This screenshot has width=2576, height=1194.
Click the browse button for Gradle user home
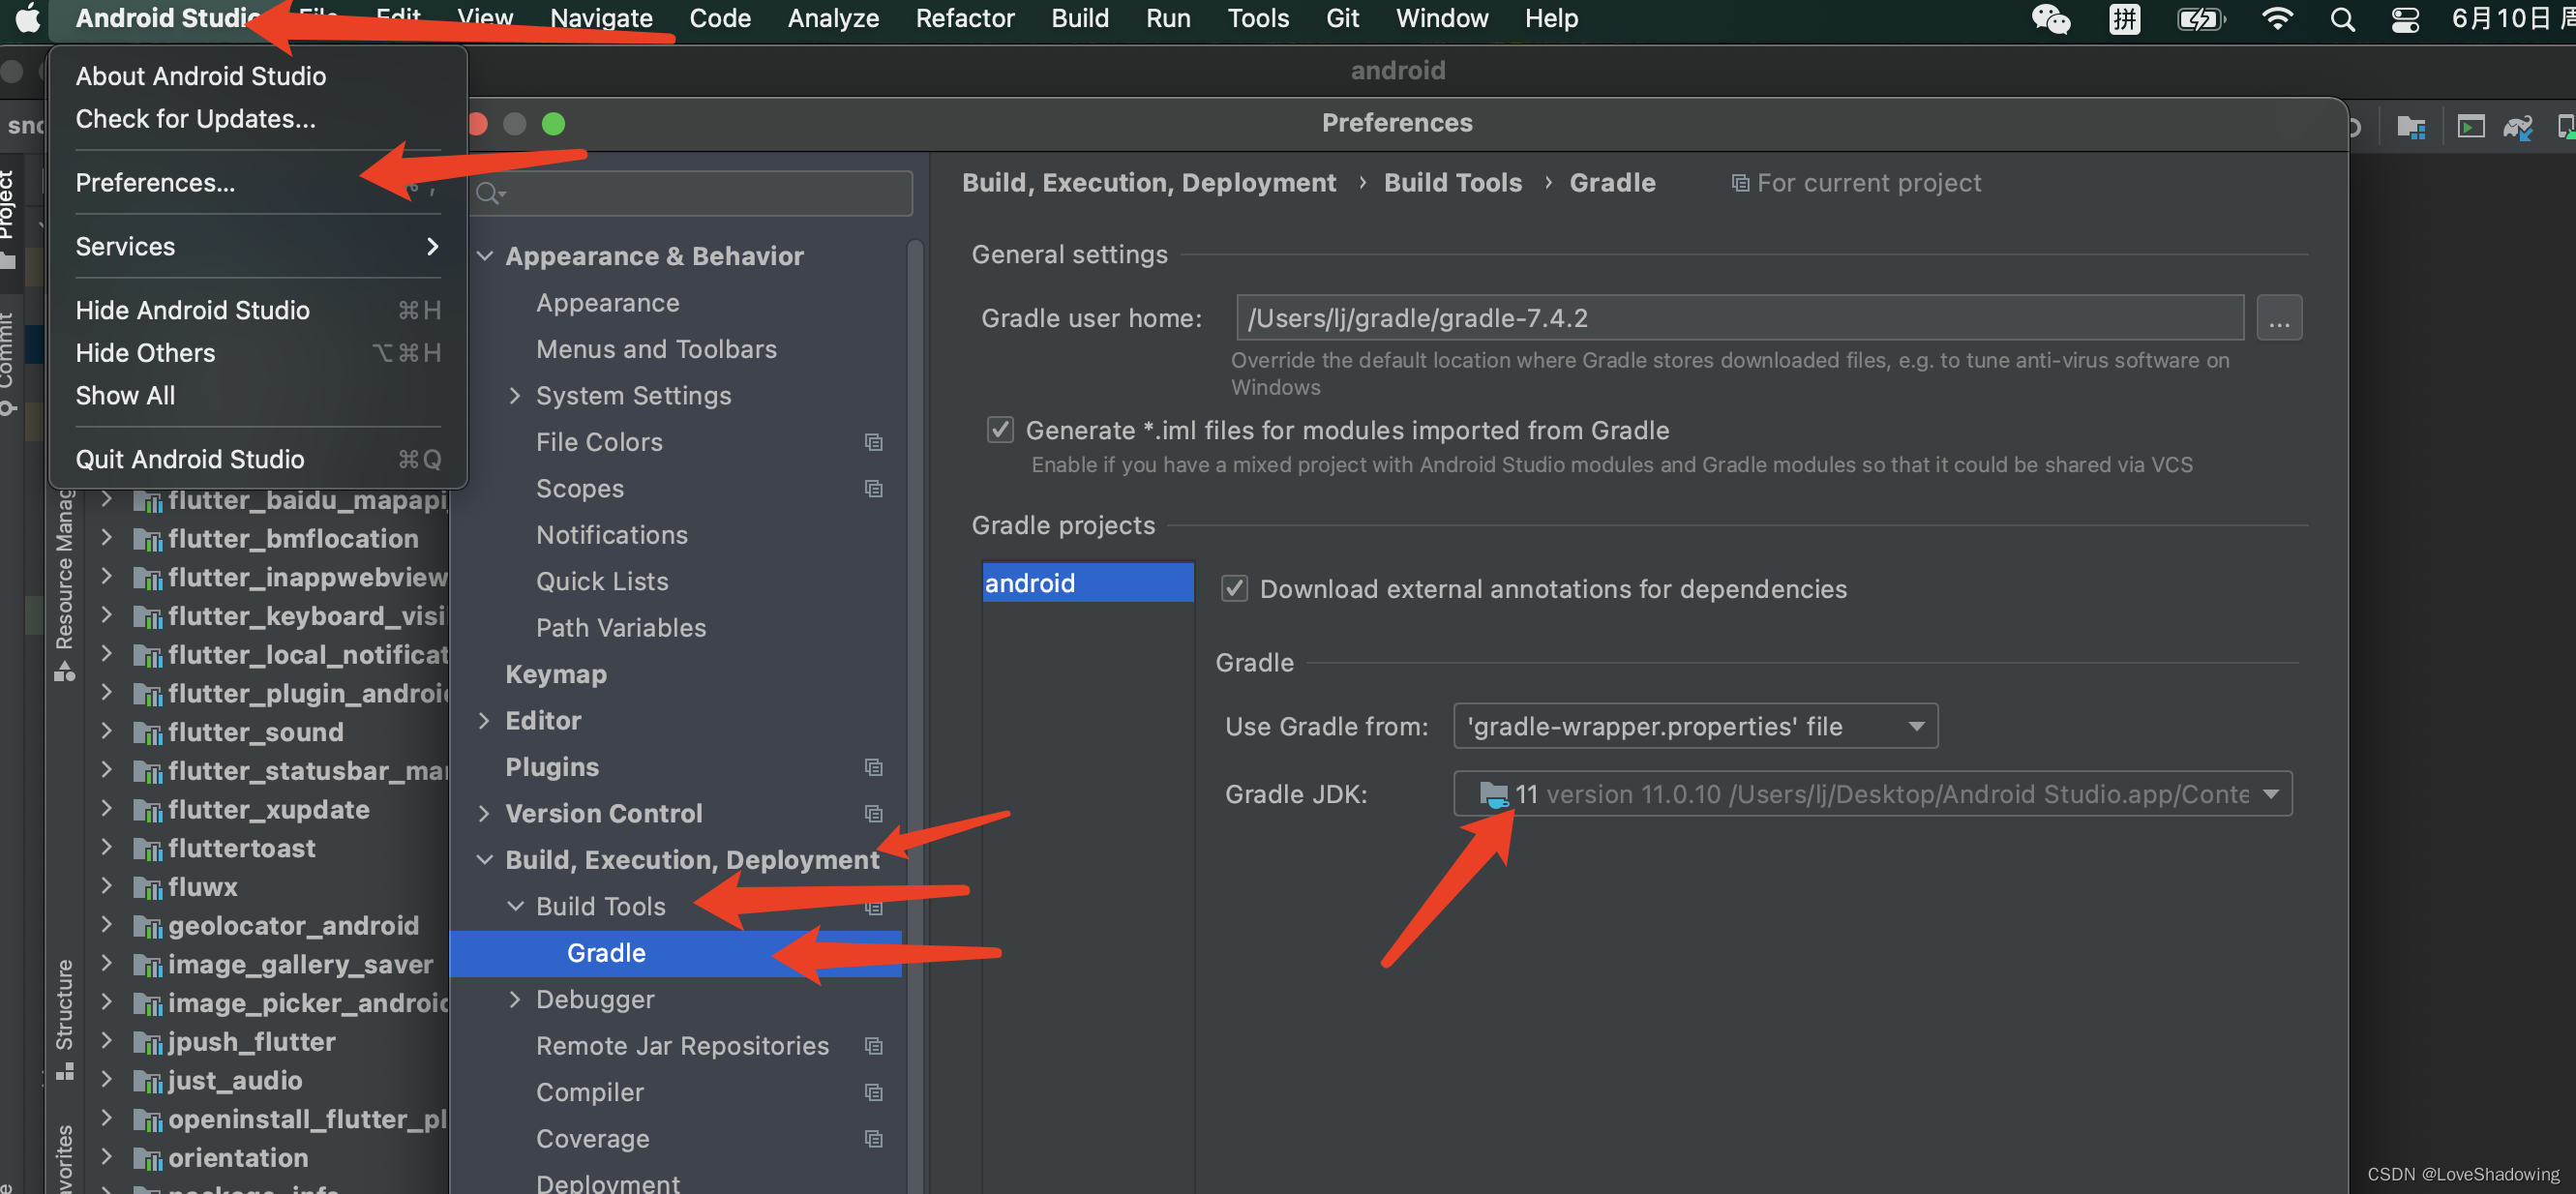tap(2278, 319)
